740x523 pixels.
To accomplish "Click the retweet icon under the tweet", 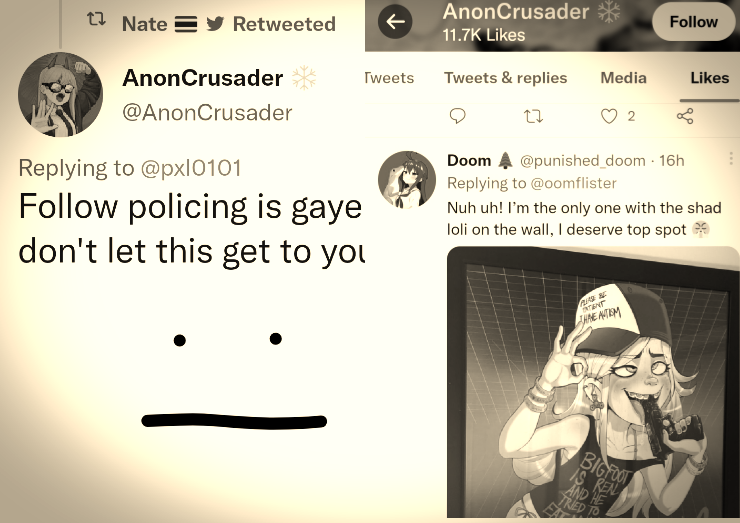I will tap(534, 116).
